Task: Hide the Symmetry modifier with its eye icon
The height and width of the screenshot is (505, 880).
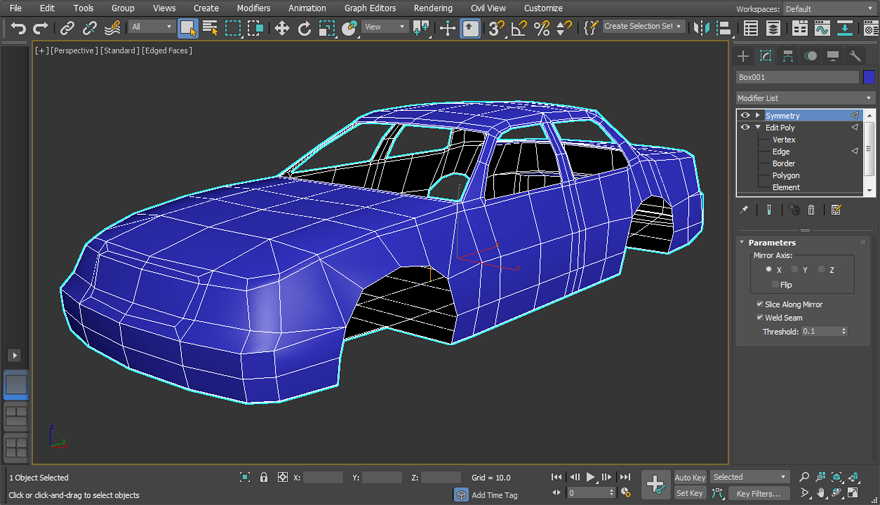Action: click(x=745, y=116)
